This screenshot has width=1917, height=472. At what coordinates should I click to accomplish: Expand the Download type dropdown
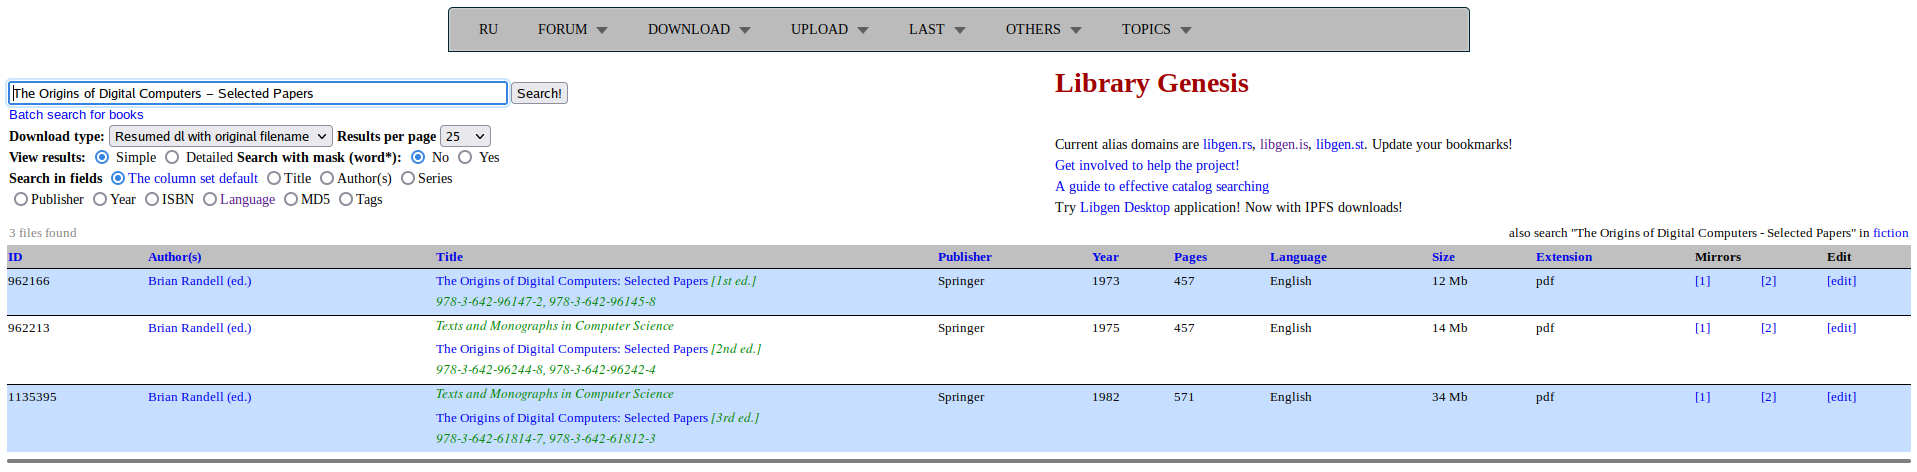[x=220, y=136]
